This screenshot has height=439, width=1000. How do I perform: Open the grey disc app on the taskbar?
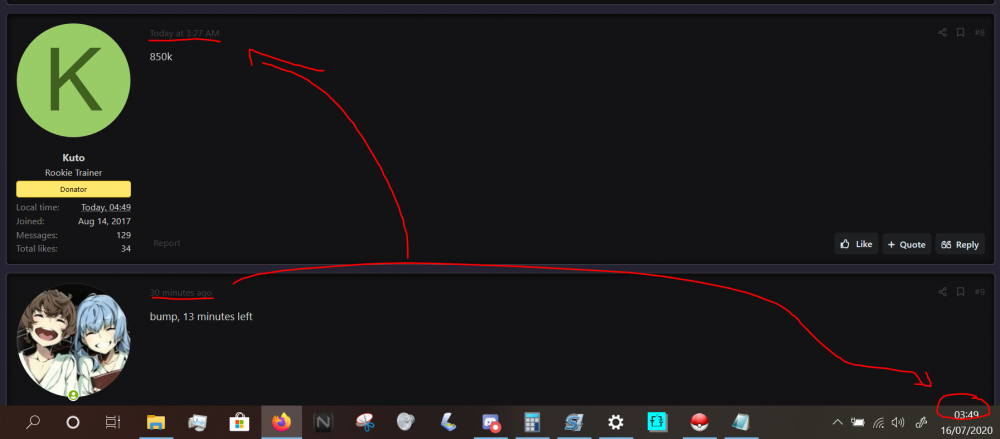click(x=406, y=422)
